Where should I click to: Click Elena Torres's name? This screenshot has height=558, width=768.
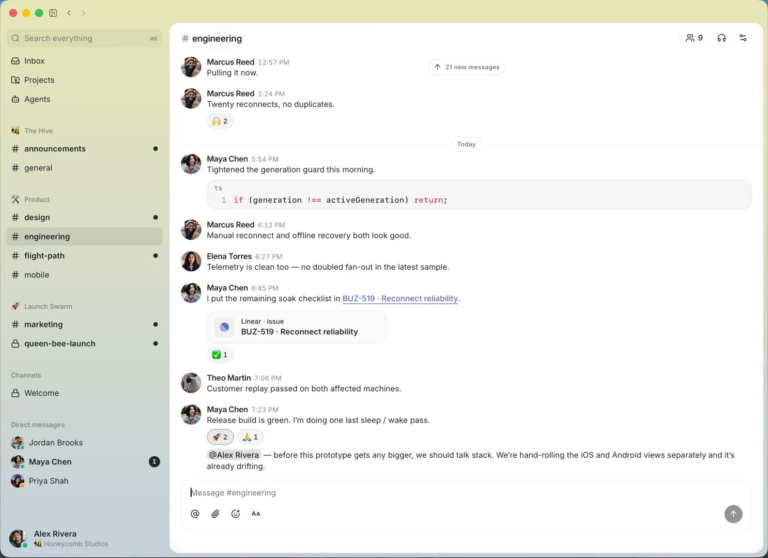[x=229, y=256]
